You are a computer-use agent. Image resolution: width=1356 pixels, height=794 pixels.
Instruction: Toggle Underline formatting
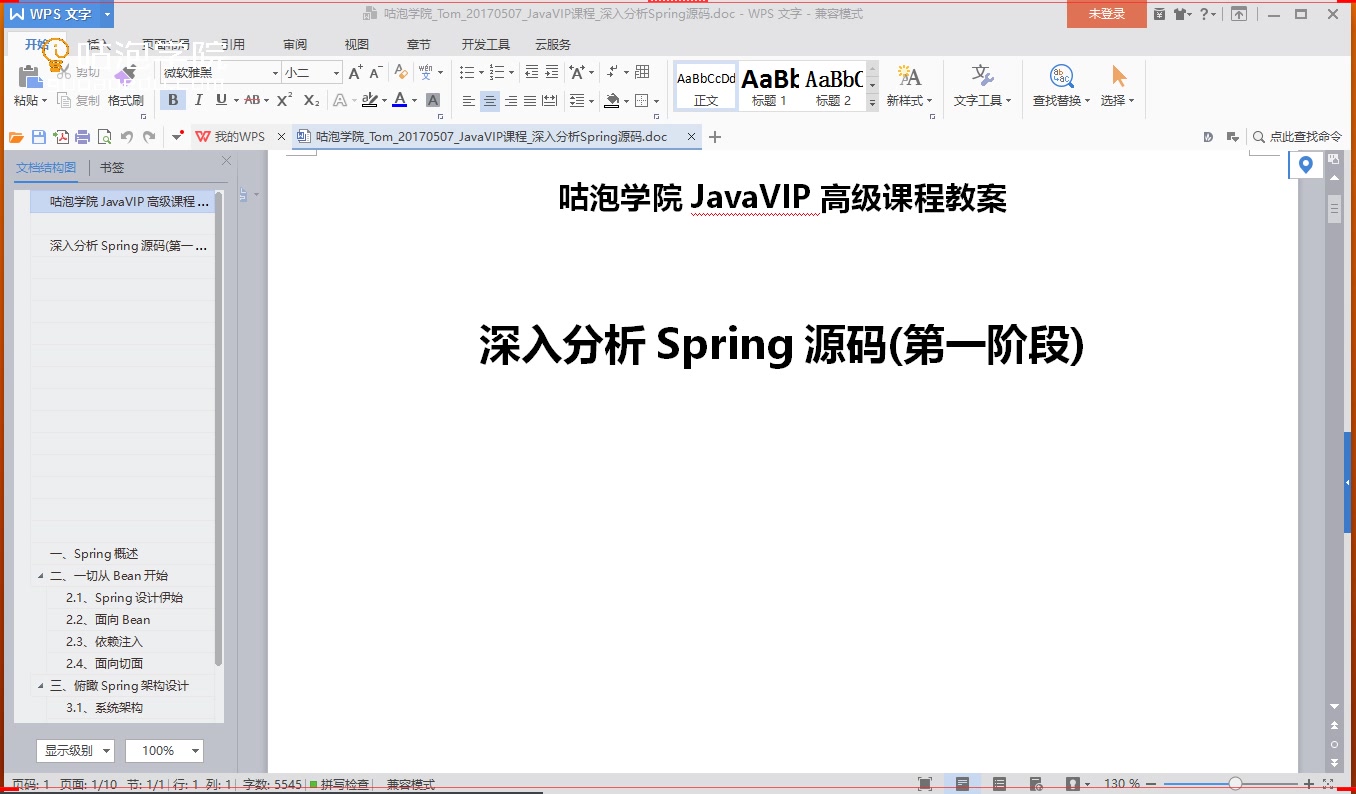[221, 100]
